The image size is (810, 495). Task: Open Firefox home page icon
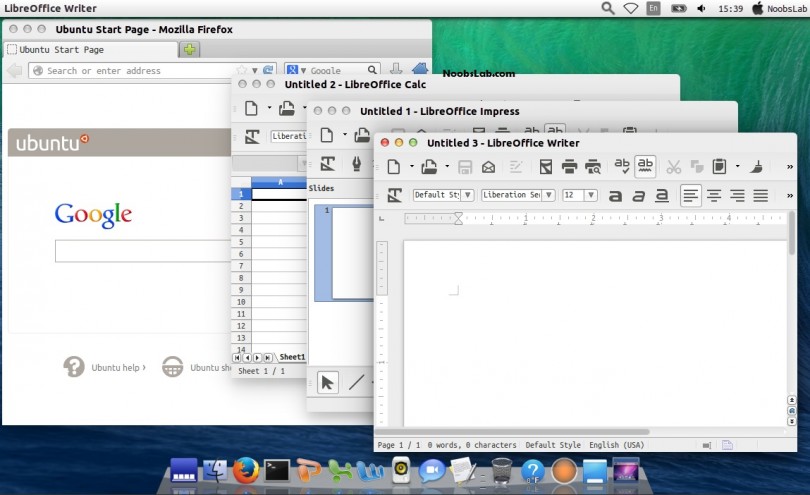click(x=420, y=69)
